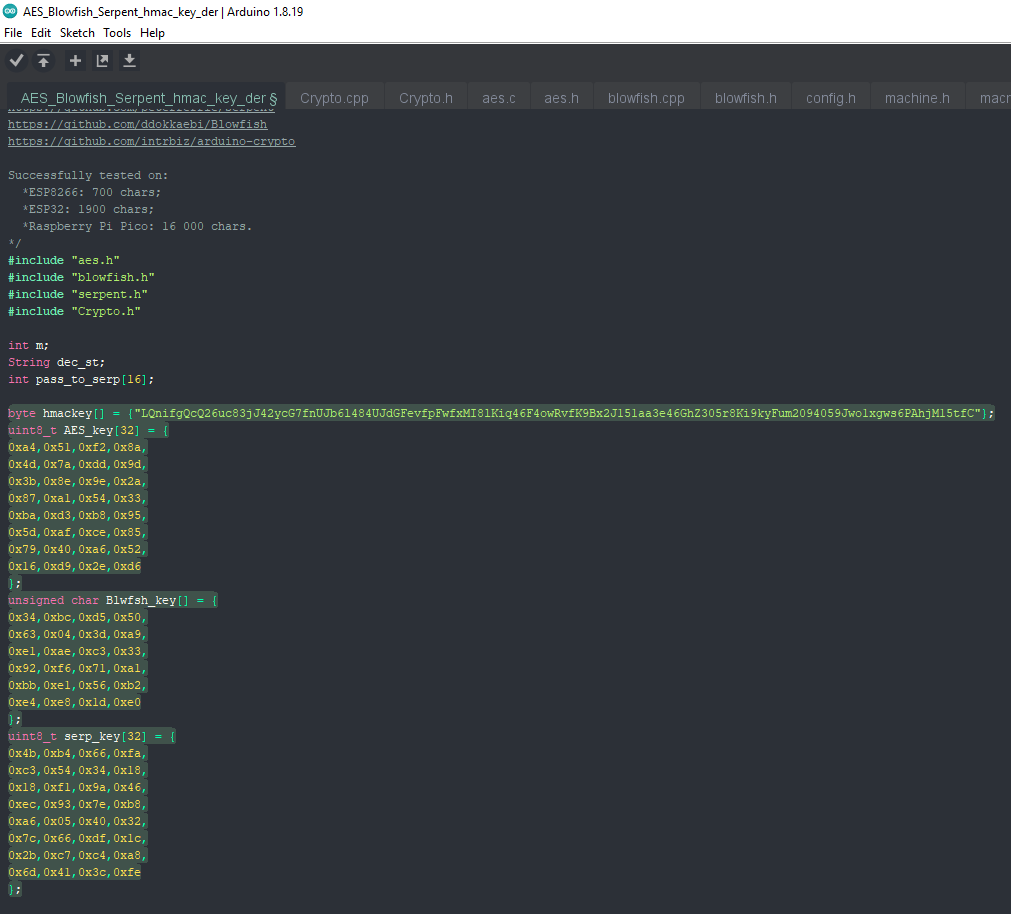
Task: Click the #include "blowfish.h" line
Action: [81, 277]
